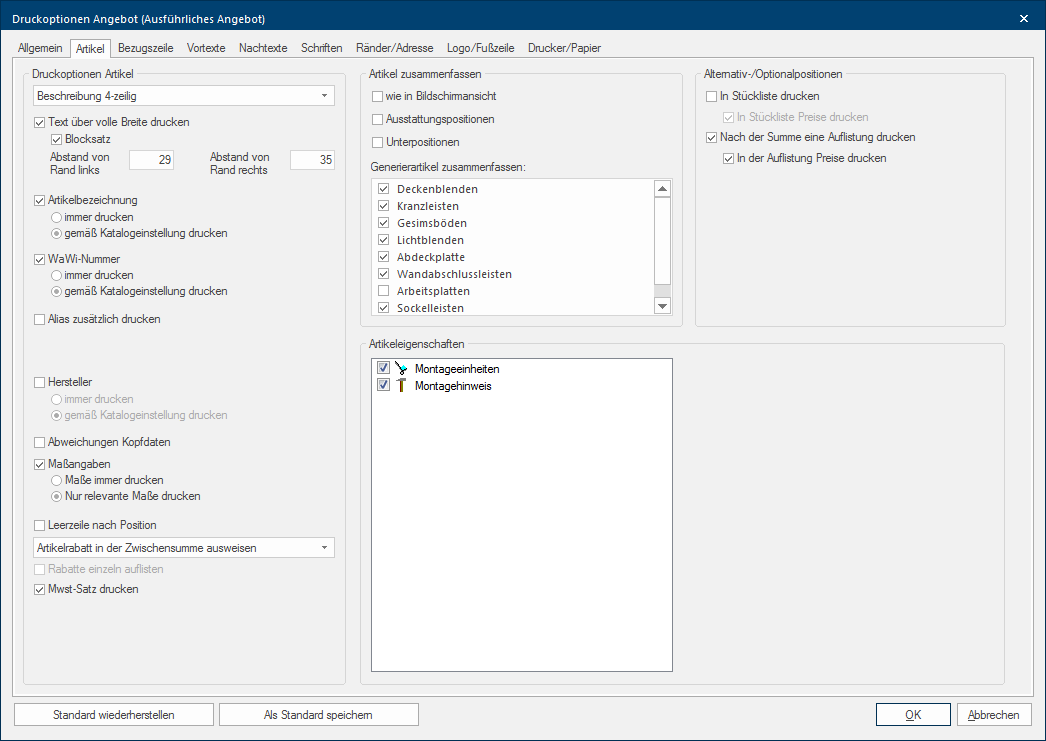Click 'Als Standard speichern' button

318,715
